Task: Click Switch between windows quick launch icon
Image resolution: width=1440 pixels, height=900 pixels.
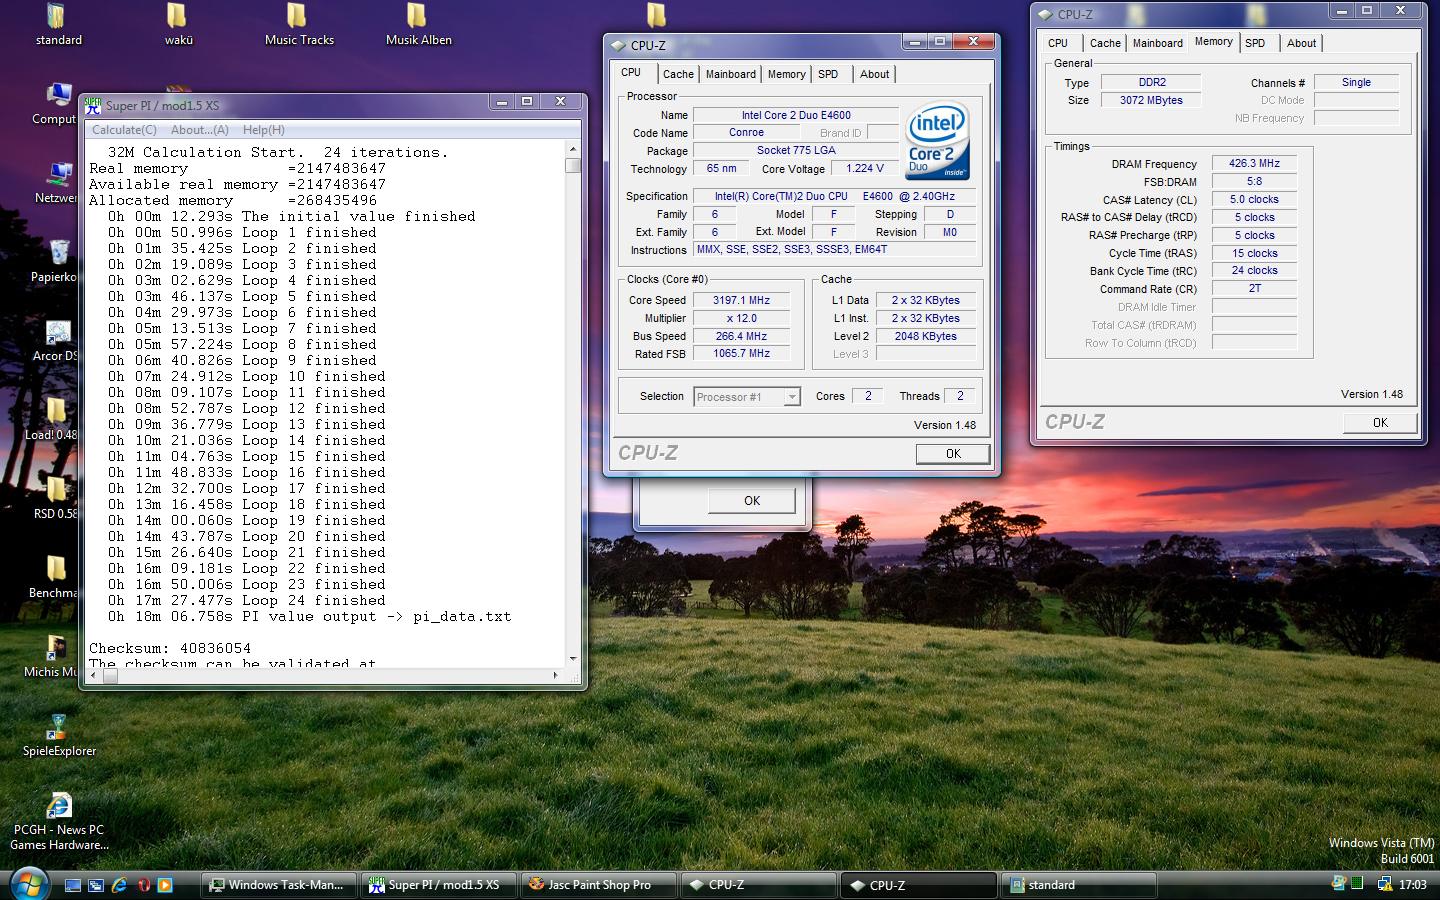Action: [96, 885]
